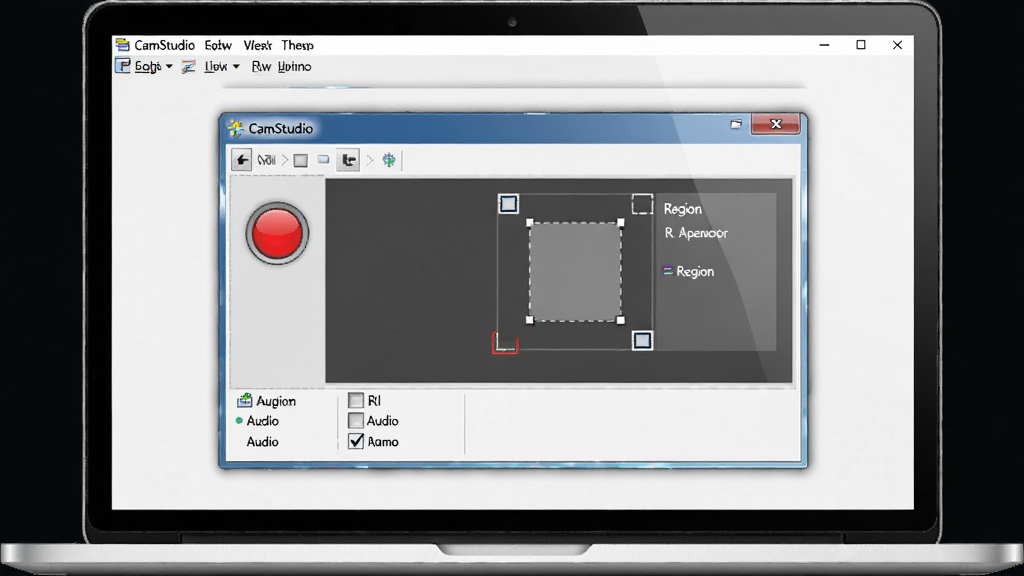The width and height of the screenshot is (1024, 576).
Task: Click Upitno in the main toolbar
Action: (295, 67)
